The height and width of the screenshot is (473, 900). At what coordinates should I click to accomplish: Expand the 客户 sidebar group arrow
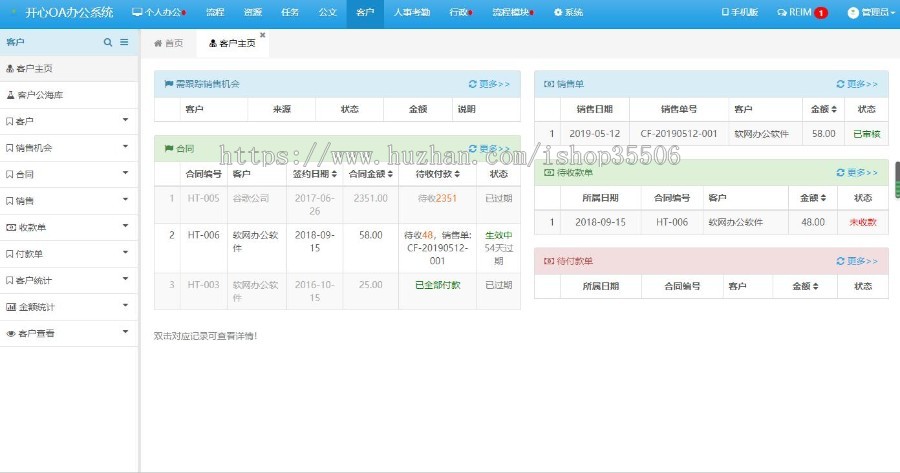click(x=125, y=120)
